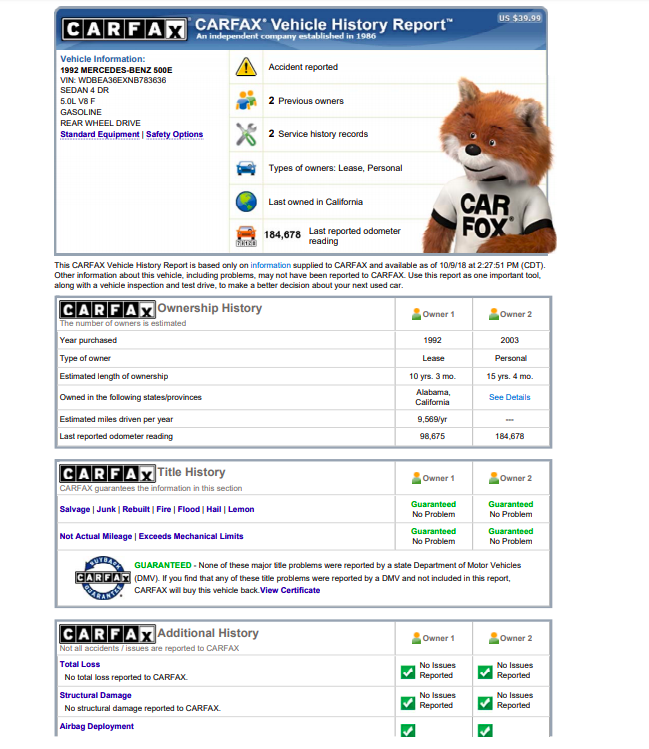Click the CARFAX logo beside Ownership History
649x749 pixels.
tap(107, 310)
